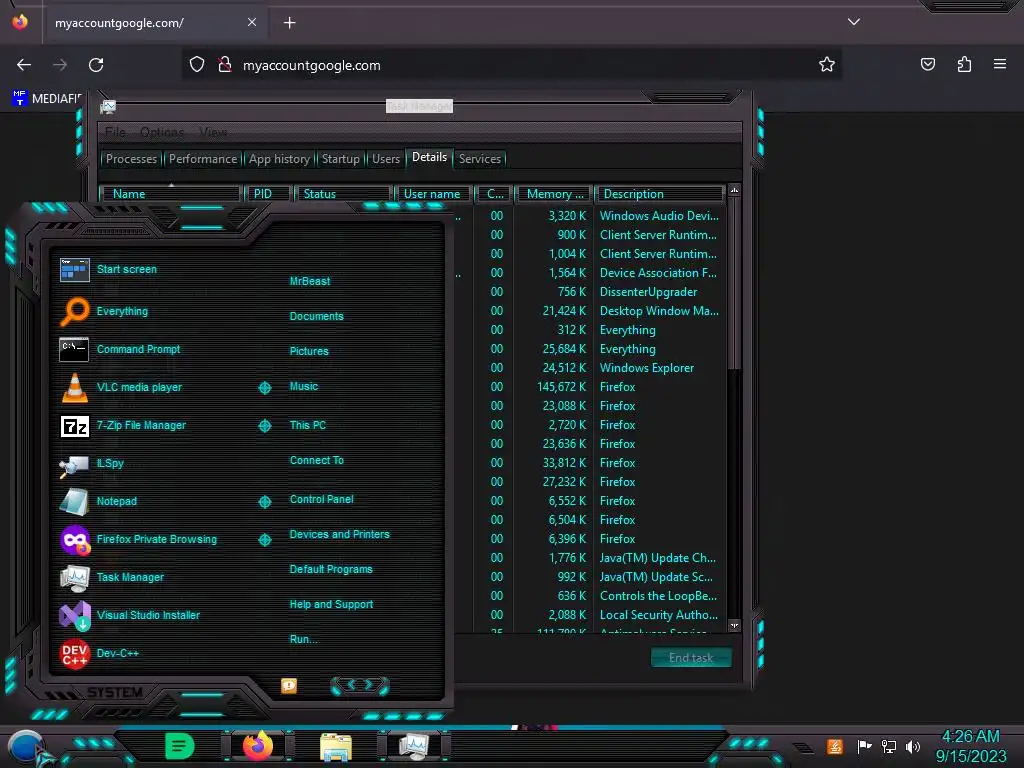The height and width of the screenshot is (768, 1024).
Task: Expand 7-Zip File Manager jump list arrow
Action: [264, 426]
